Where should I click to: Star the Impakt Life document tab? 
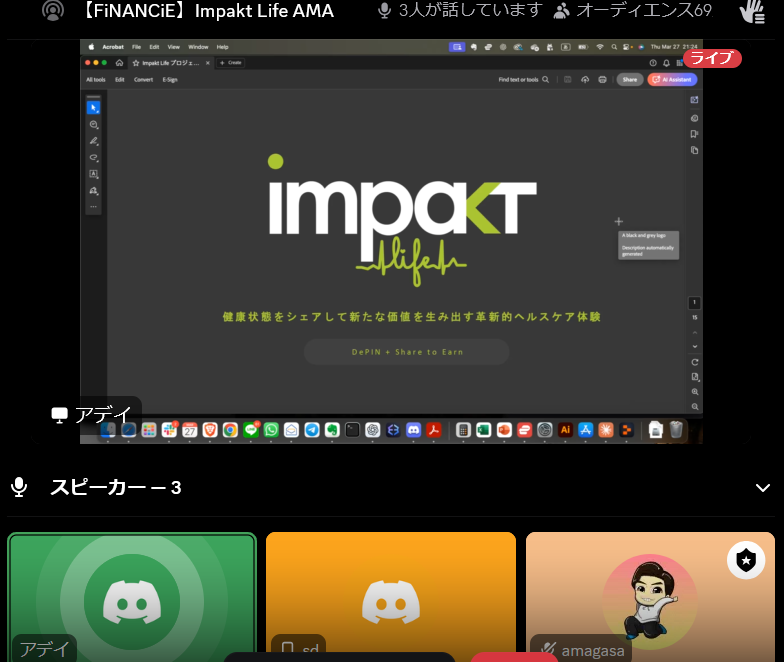136,63
